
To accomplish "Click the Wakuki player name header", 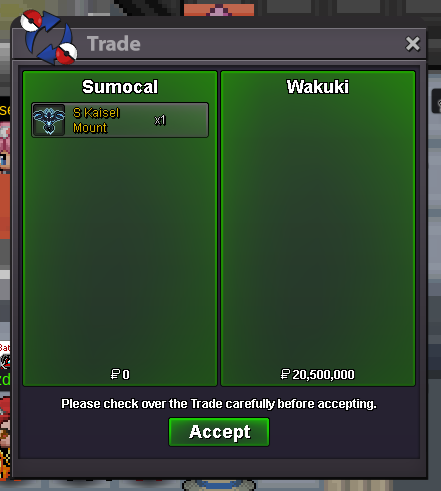I will pos(318,87).
